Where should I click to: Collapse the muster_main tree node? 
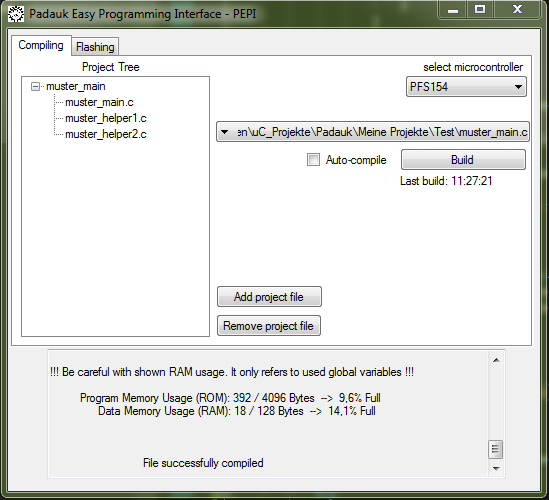point(35,86)
